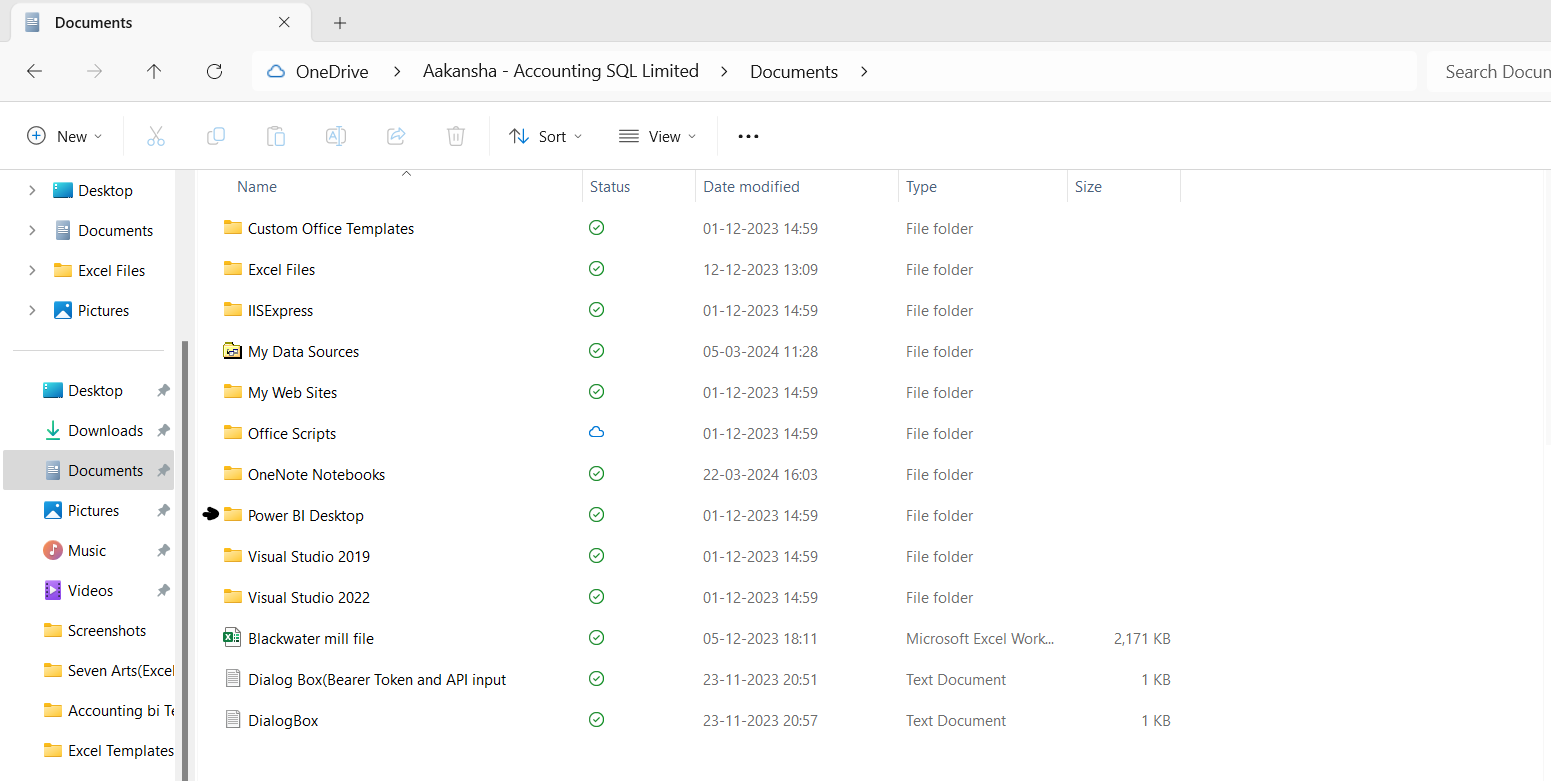Select Dialog Box(Bearer Token and API input file
The width and height of the screenshot is (1551, 781).
coord(377,679)
